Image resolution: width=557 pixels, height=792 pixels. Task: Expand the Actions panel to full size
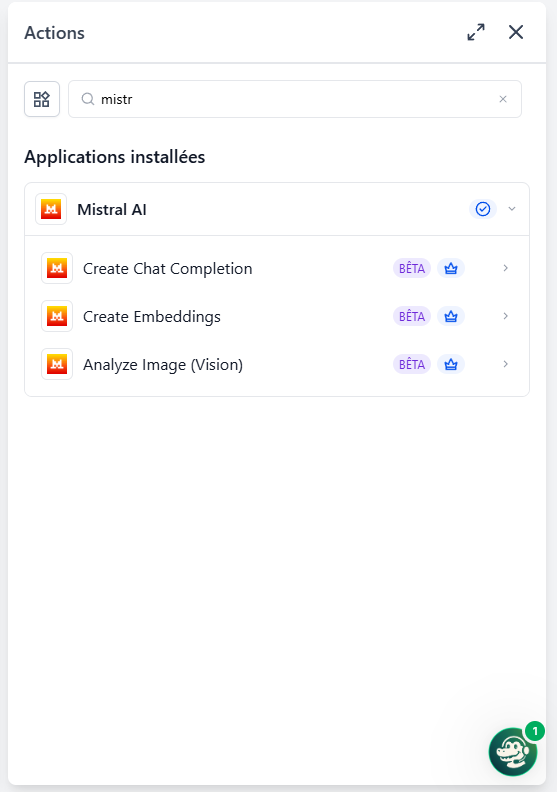click(476, 32)
